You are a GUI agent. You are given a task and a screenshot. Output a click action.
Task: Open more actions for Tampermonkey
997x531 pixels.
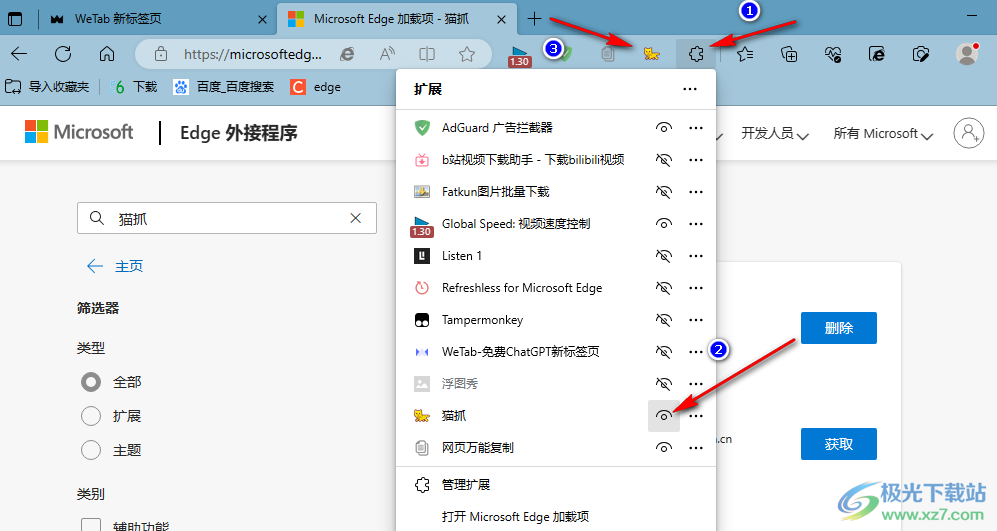pos(696,320)
